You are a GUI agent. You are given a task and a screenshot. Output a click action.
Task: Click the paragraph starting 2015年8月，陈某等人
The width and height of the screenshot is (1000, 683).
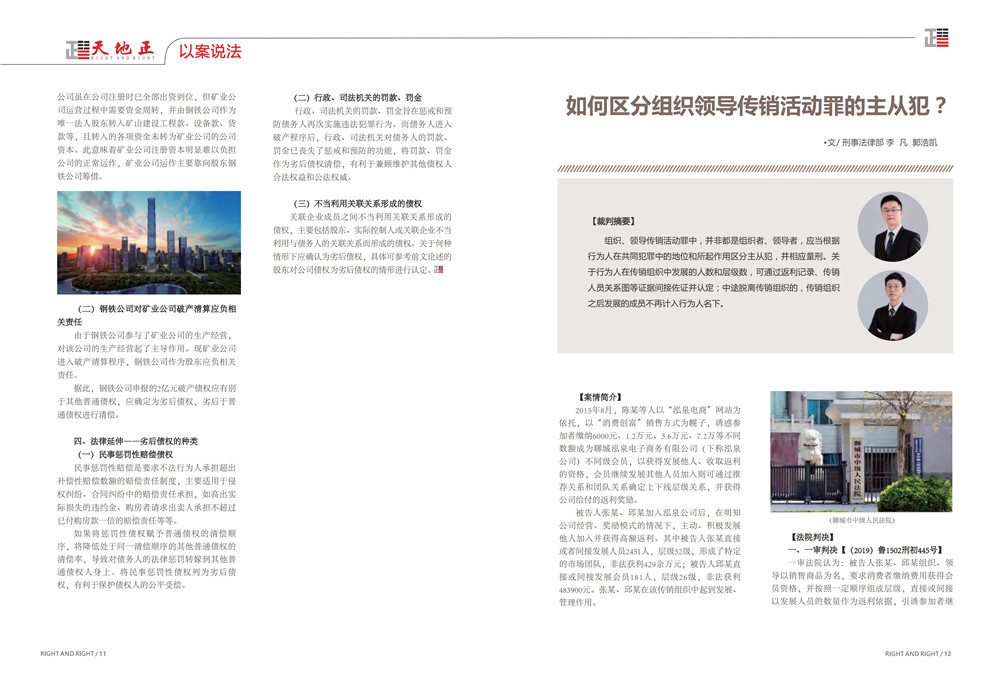pyautogui.click(x=650, y=455)
